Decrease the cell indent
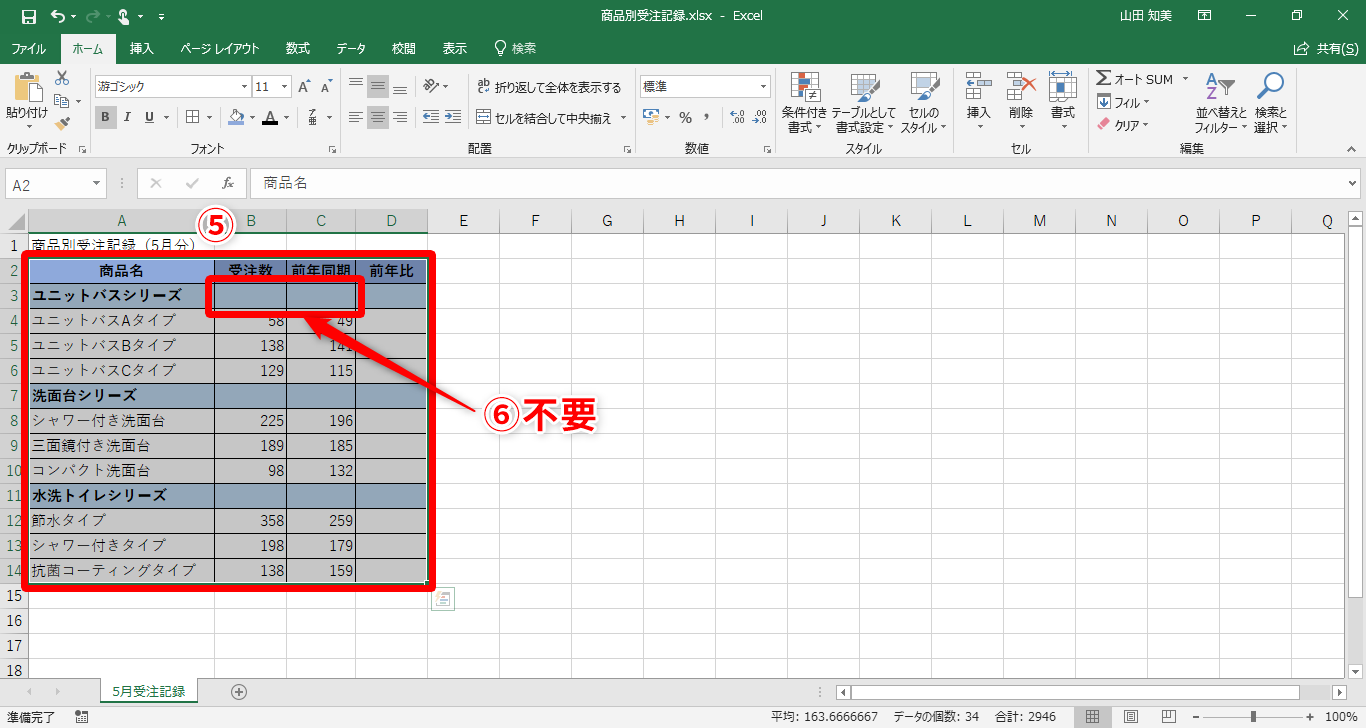 coord(431,117)
